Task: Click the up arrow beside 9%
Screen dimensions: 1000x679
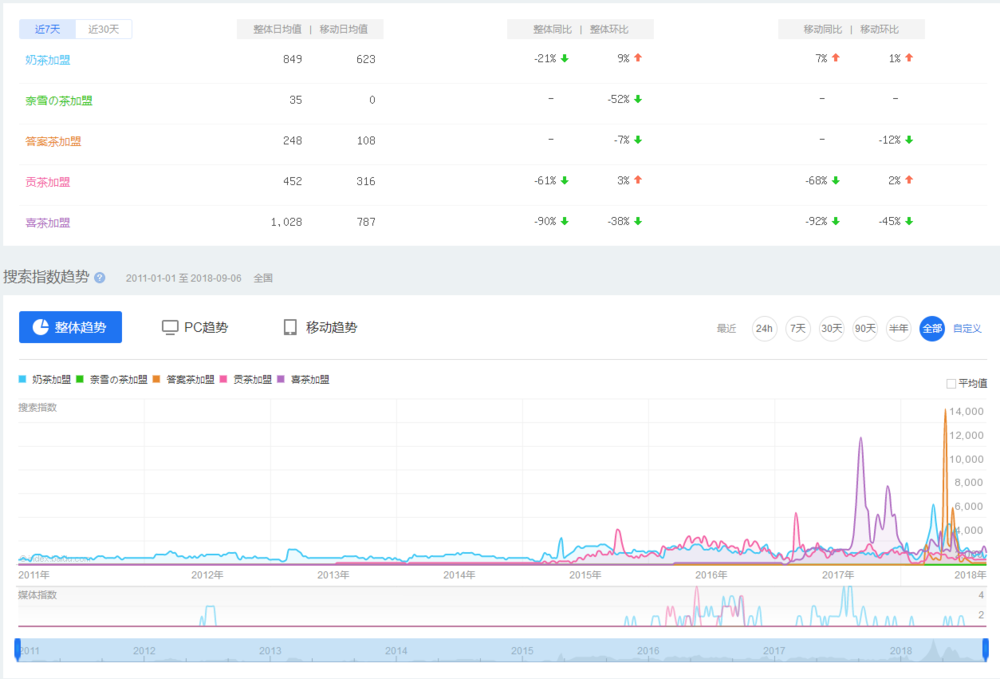Action: (x=638, y=58)
